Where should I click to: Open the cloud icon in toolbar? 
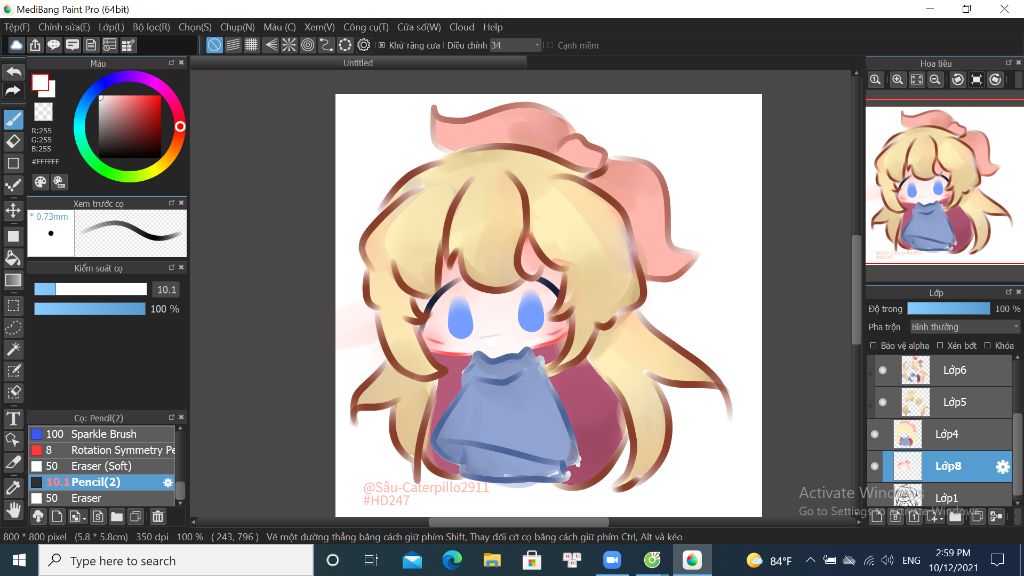(x=16, y=45)
